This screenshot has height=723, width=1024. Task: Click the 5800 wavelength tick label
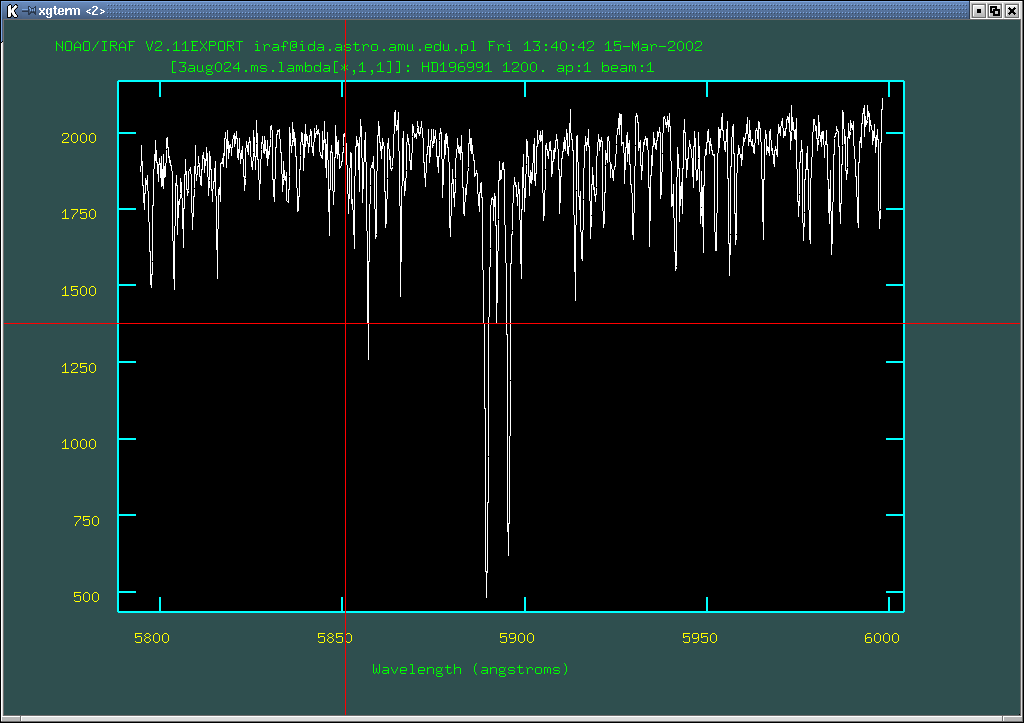152,638
